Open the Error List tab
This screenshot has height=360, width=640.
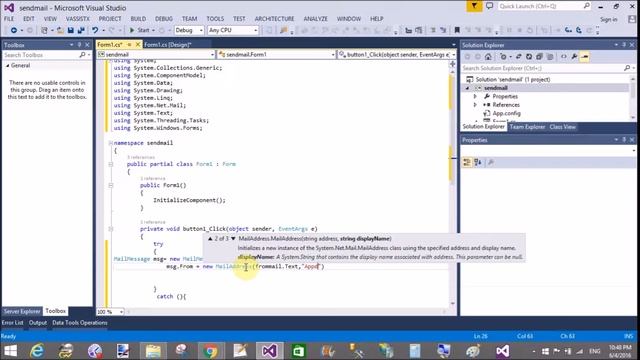[12, 323]
